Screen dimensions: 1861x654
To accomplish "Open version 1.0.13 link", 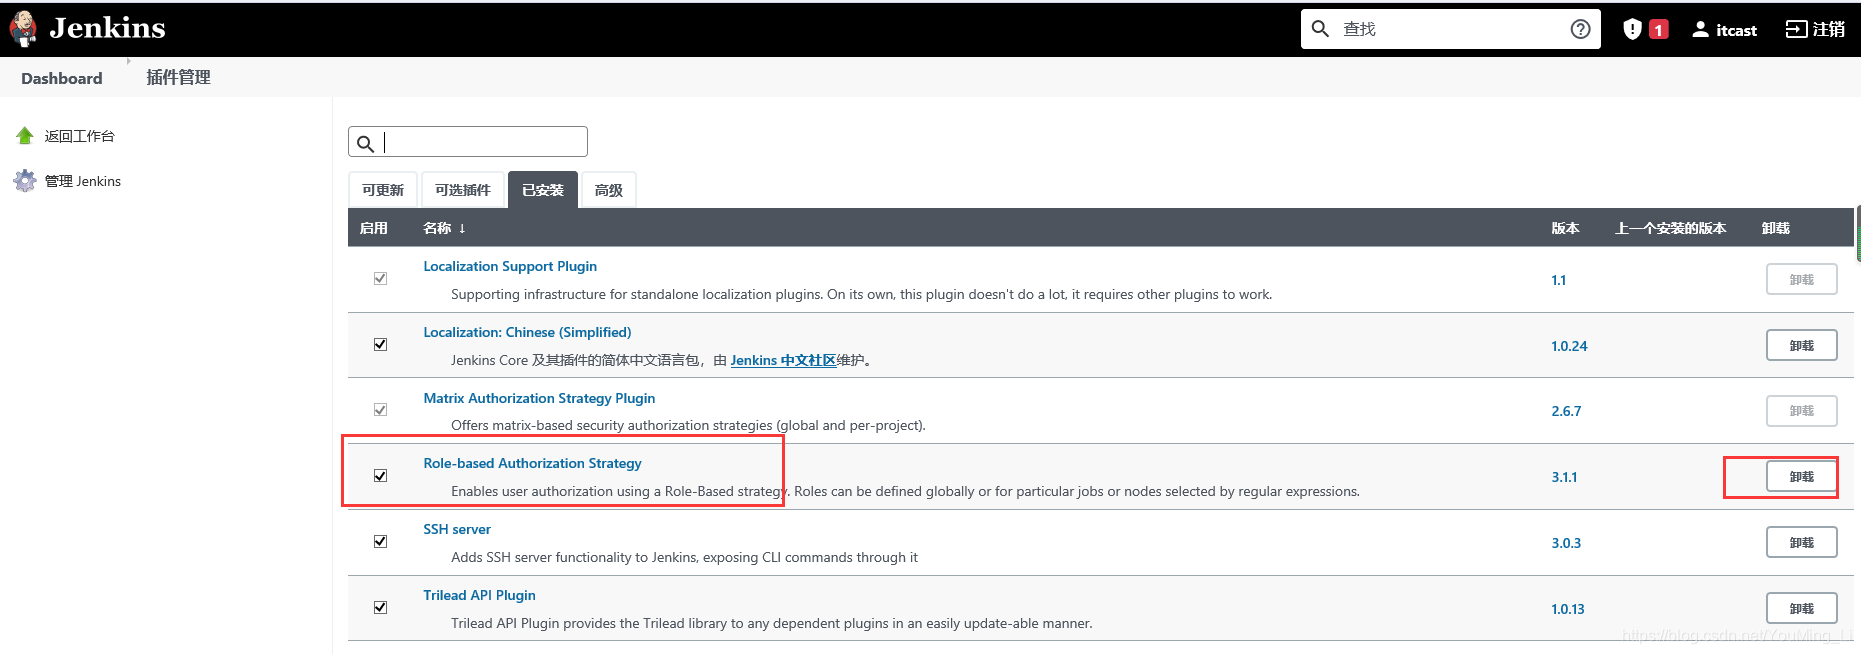I will point(1568,609).
